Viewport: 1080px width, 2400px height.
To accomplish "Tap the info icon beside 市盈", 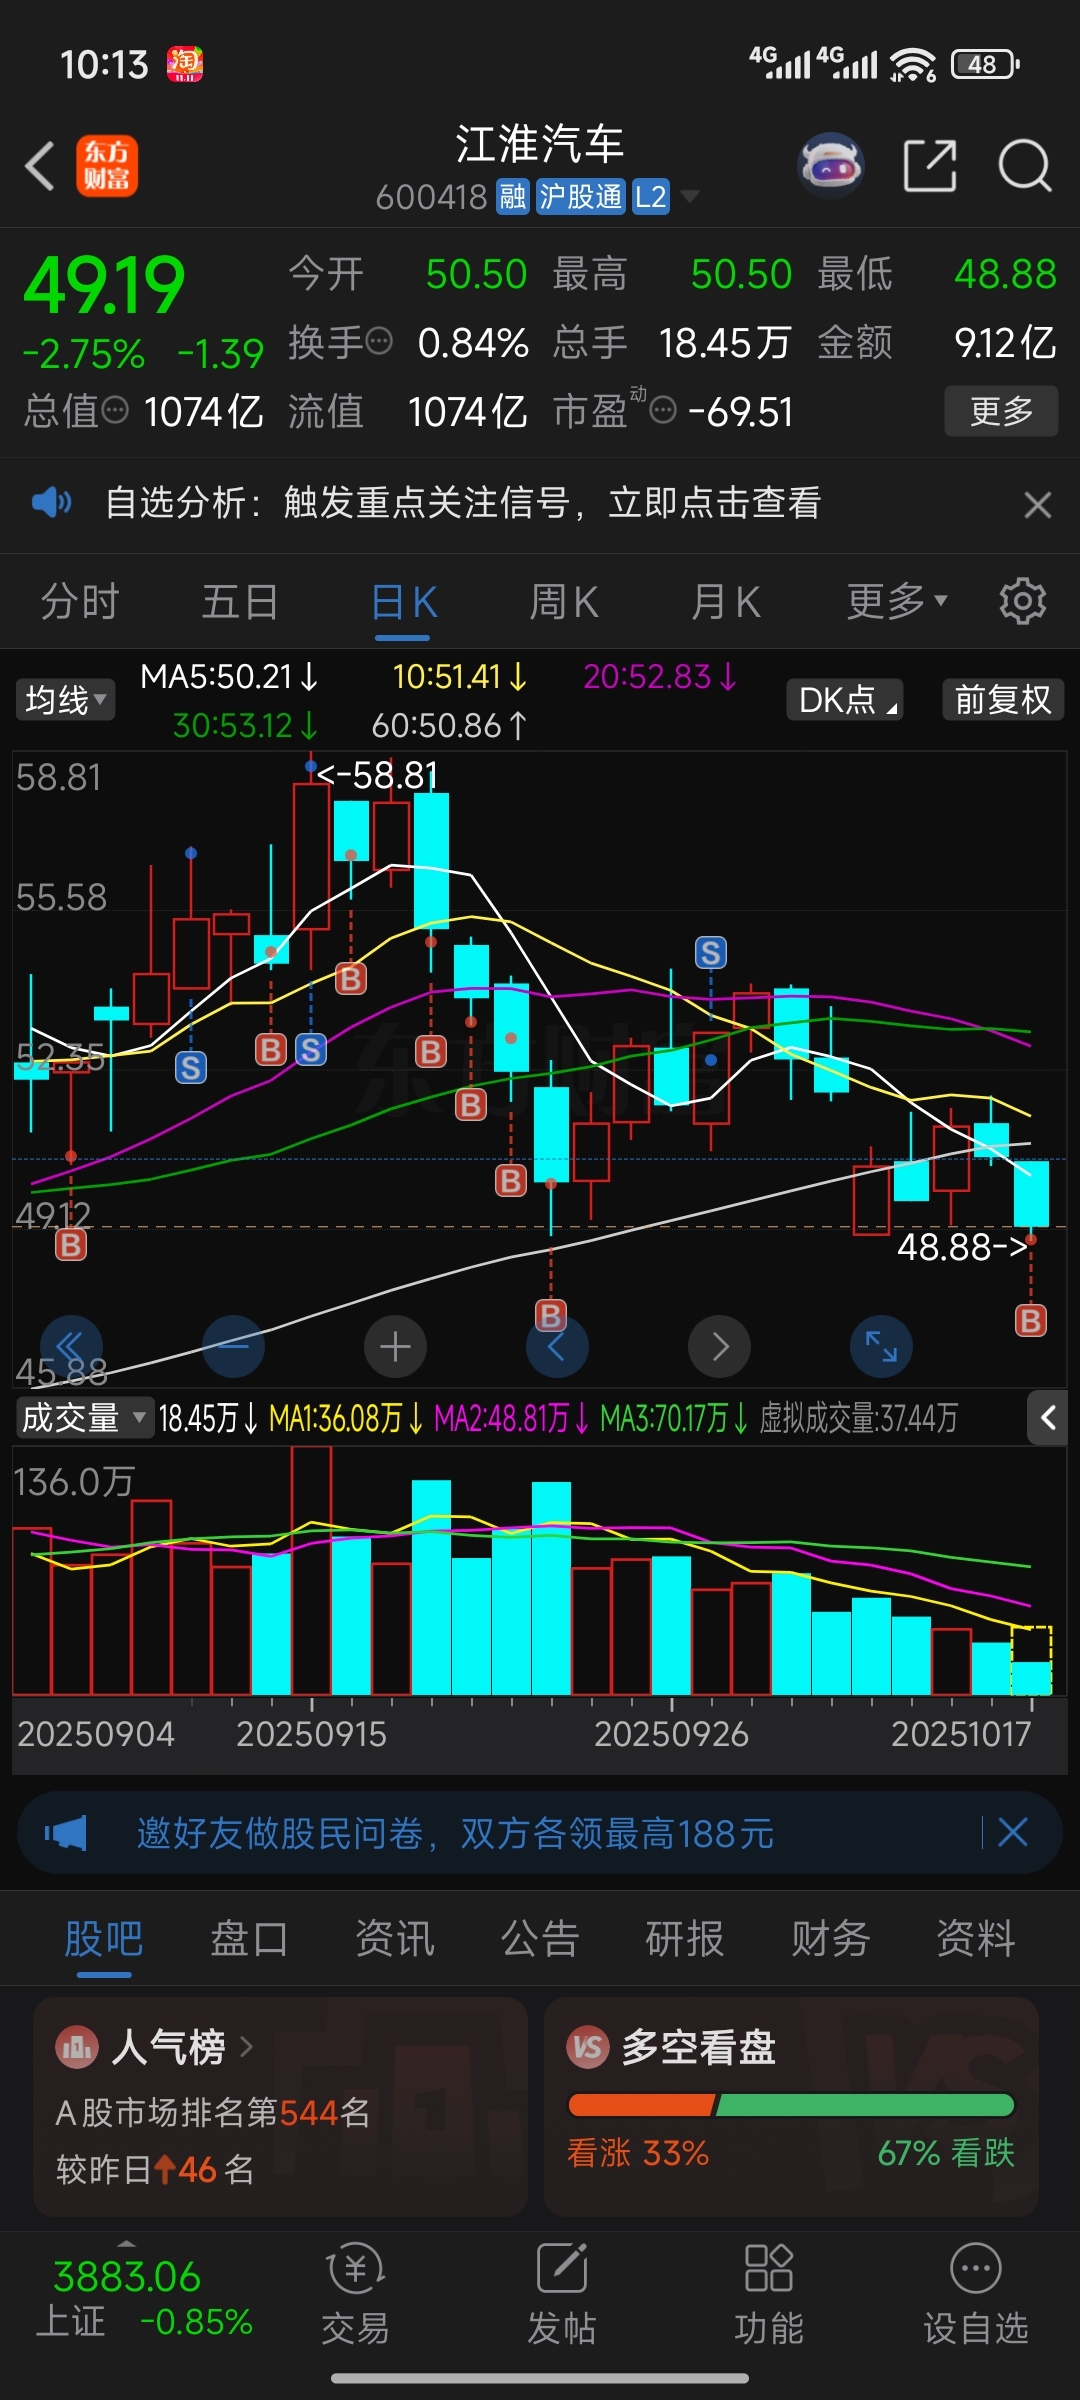I will pos(663,410).
